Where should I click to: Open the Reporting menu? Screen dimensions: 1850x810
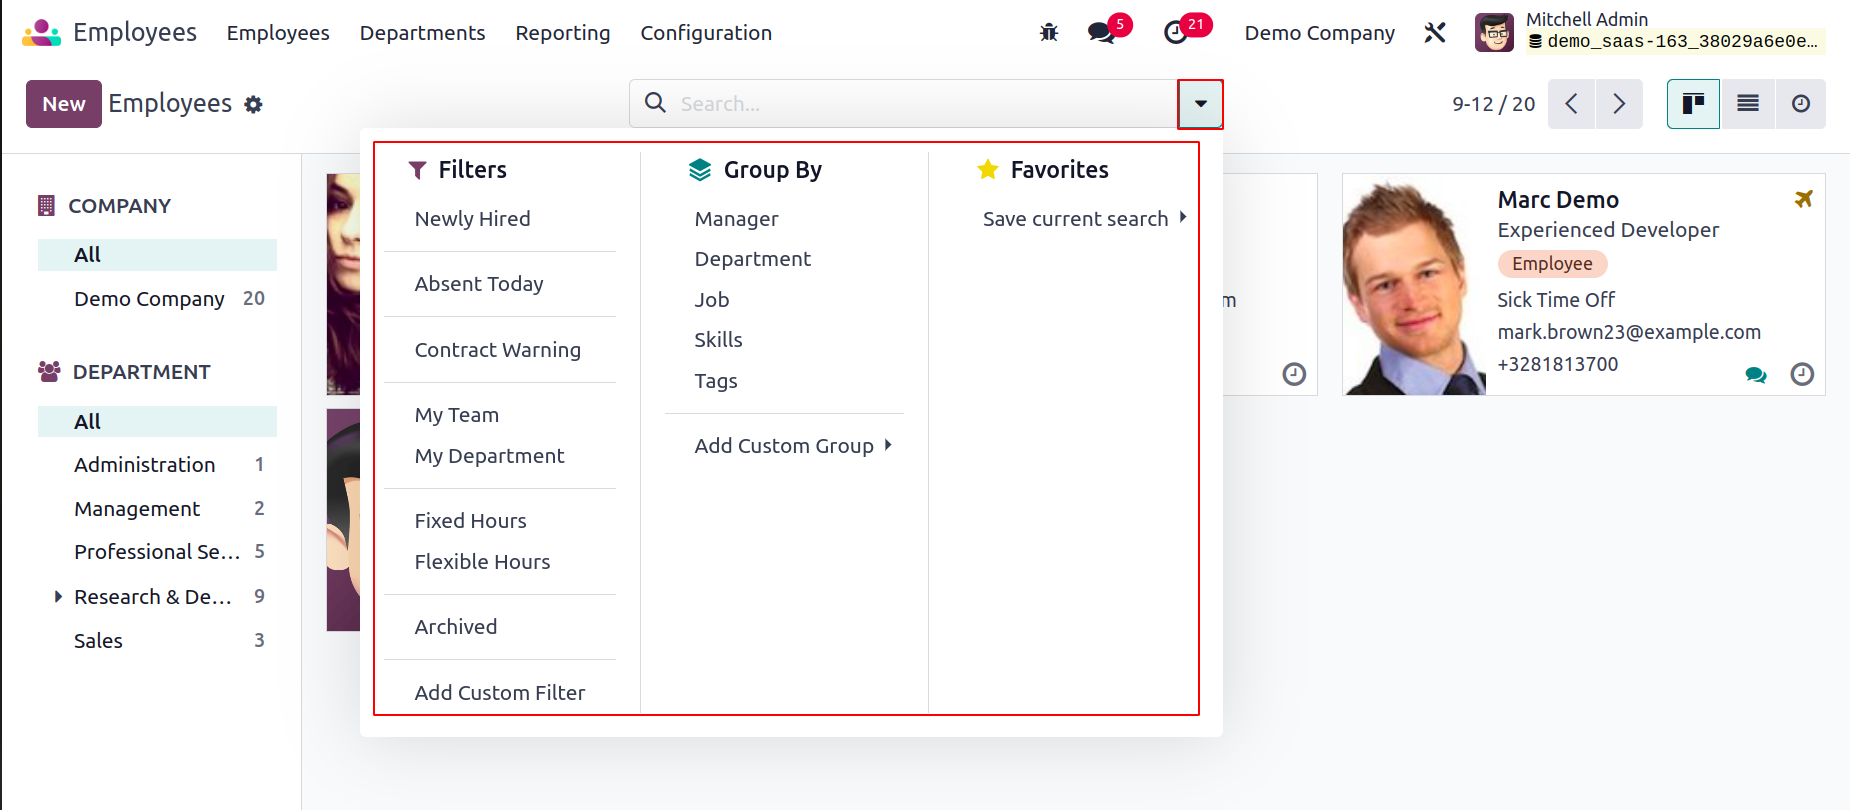tap(562, 33)
